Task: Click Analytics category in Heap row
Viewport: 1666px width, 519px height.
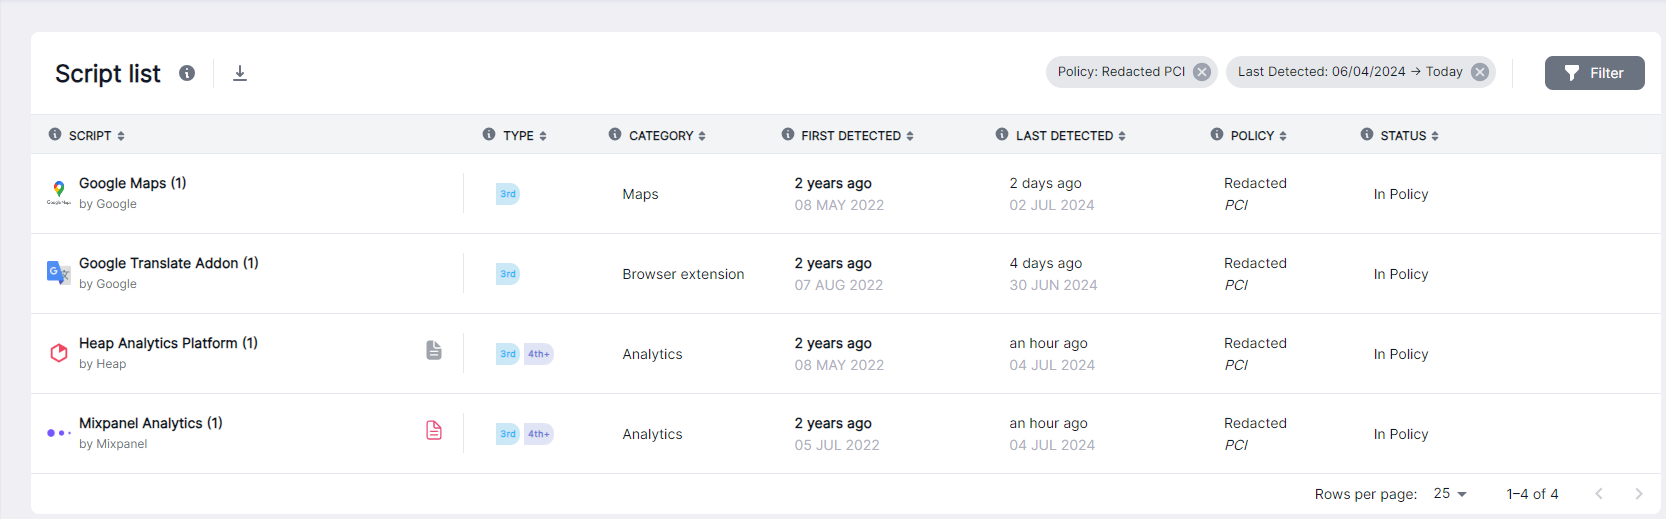Action: tap(652, 354)
